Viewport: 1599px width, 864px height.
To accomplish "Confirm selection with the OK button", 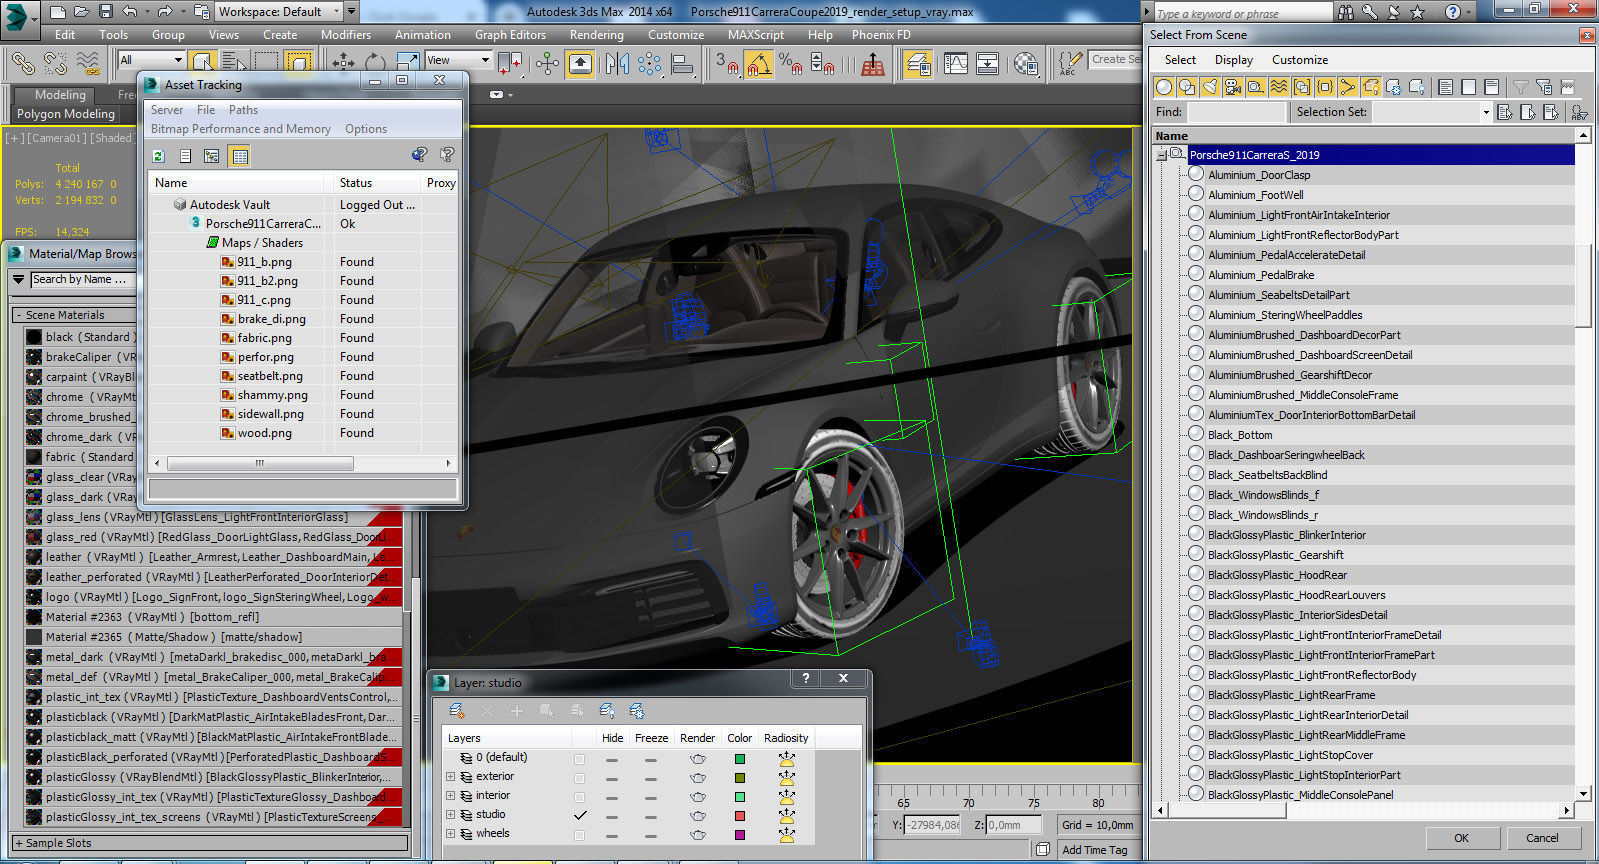I will 1461,838.
